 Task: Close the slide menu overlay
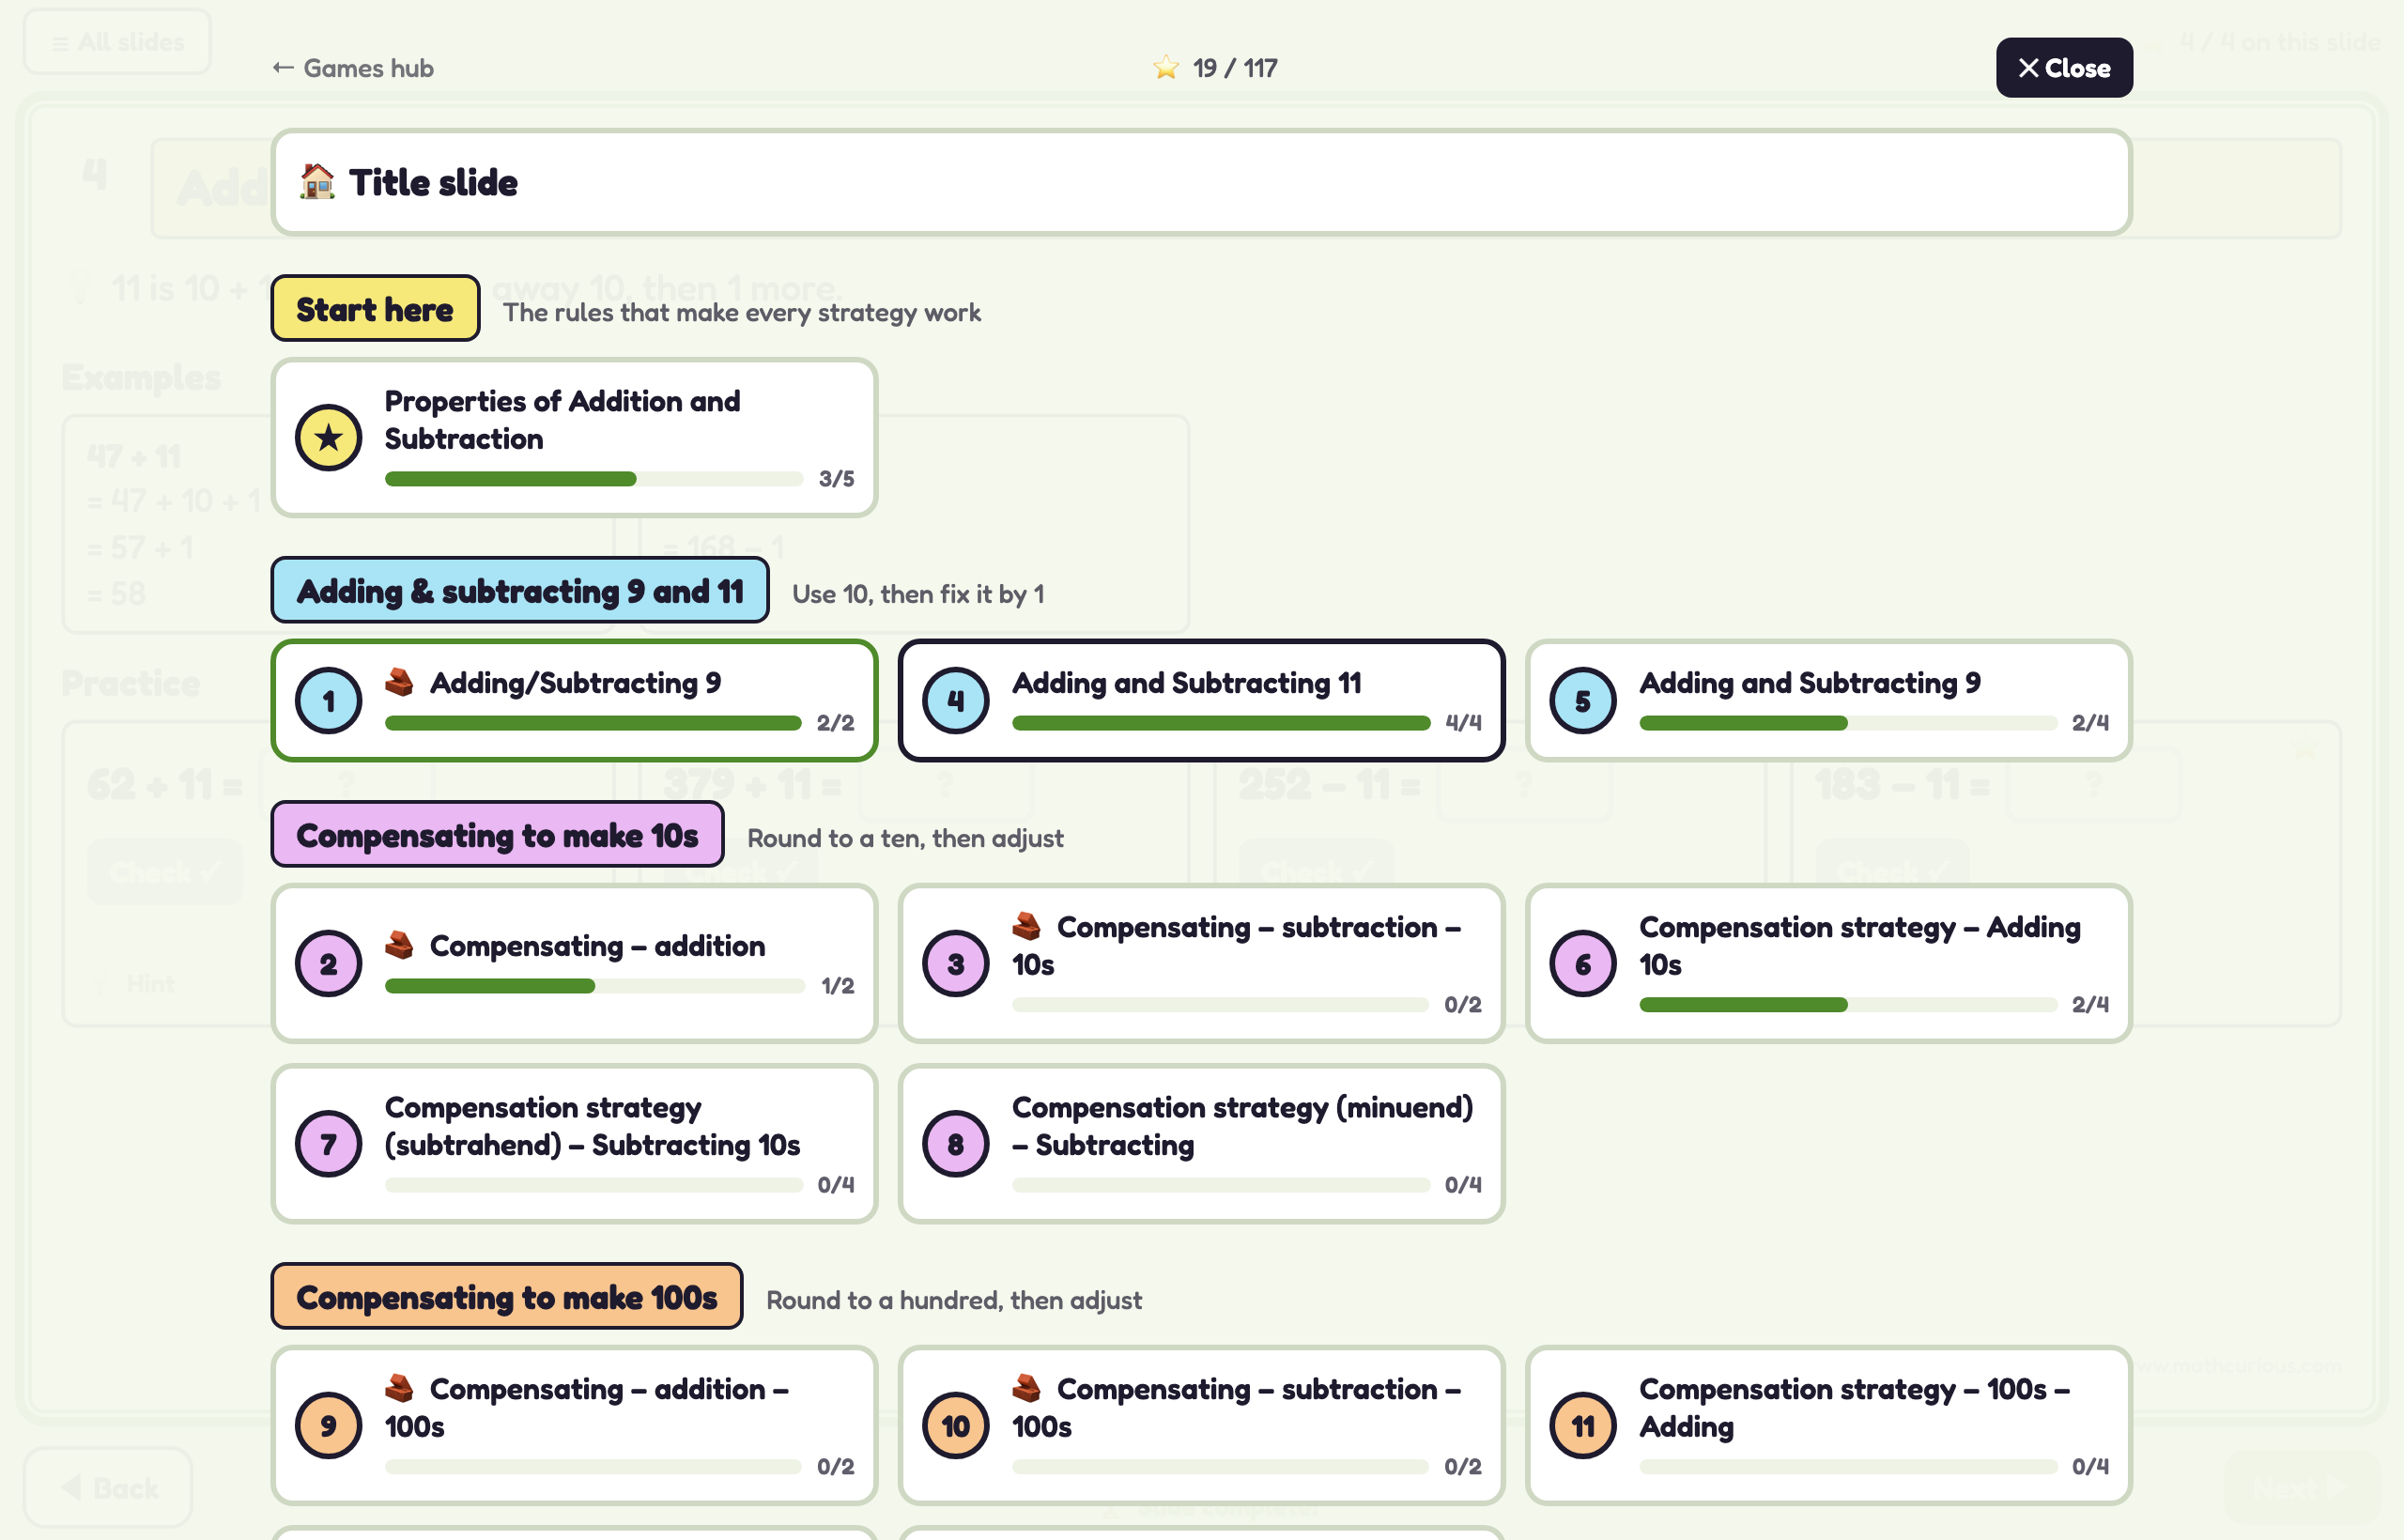[x=2064, y=68]
